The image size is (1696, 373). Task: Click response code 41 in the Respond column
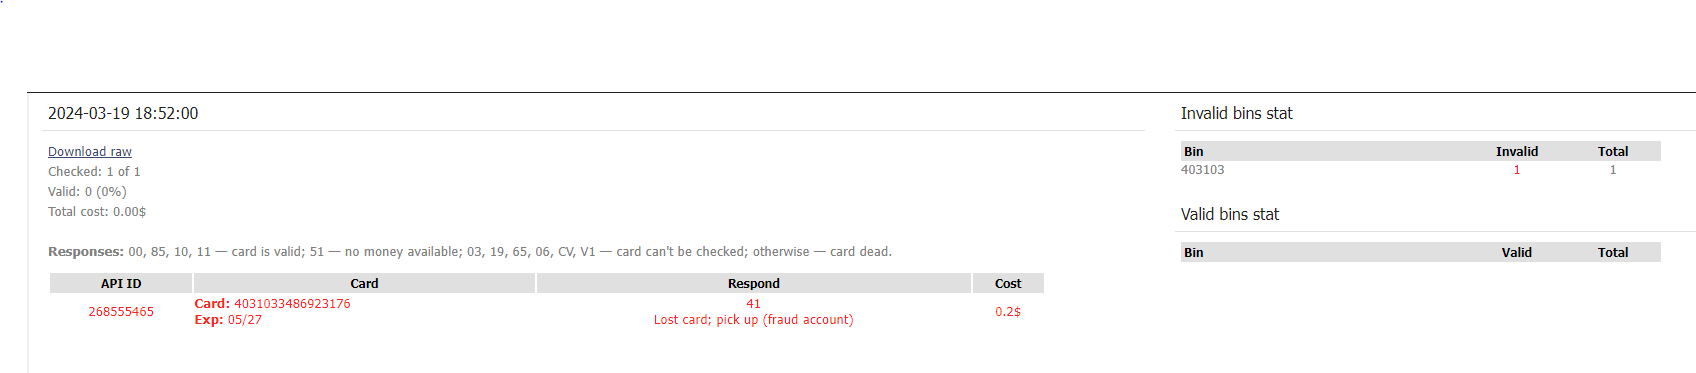click(x=753, y=304)
